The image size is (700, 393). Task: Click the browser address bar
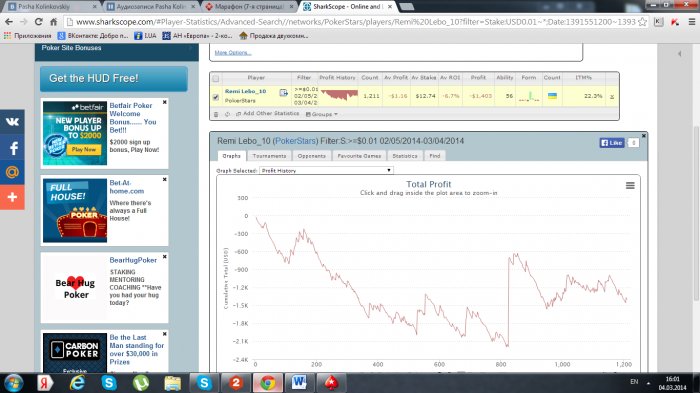click(355, 22)
